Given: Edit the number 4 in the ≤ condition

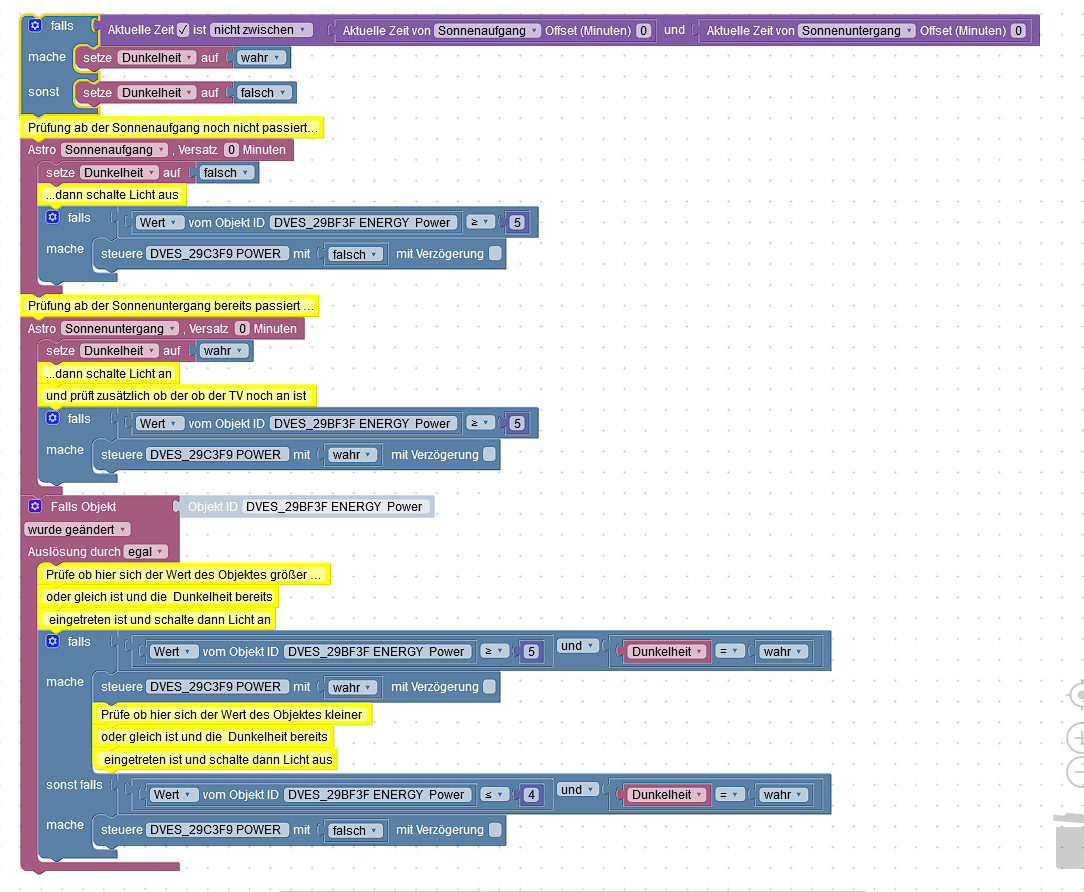Looking at the screenshot, I should click(531, 795).
